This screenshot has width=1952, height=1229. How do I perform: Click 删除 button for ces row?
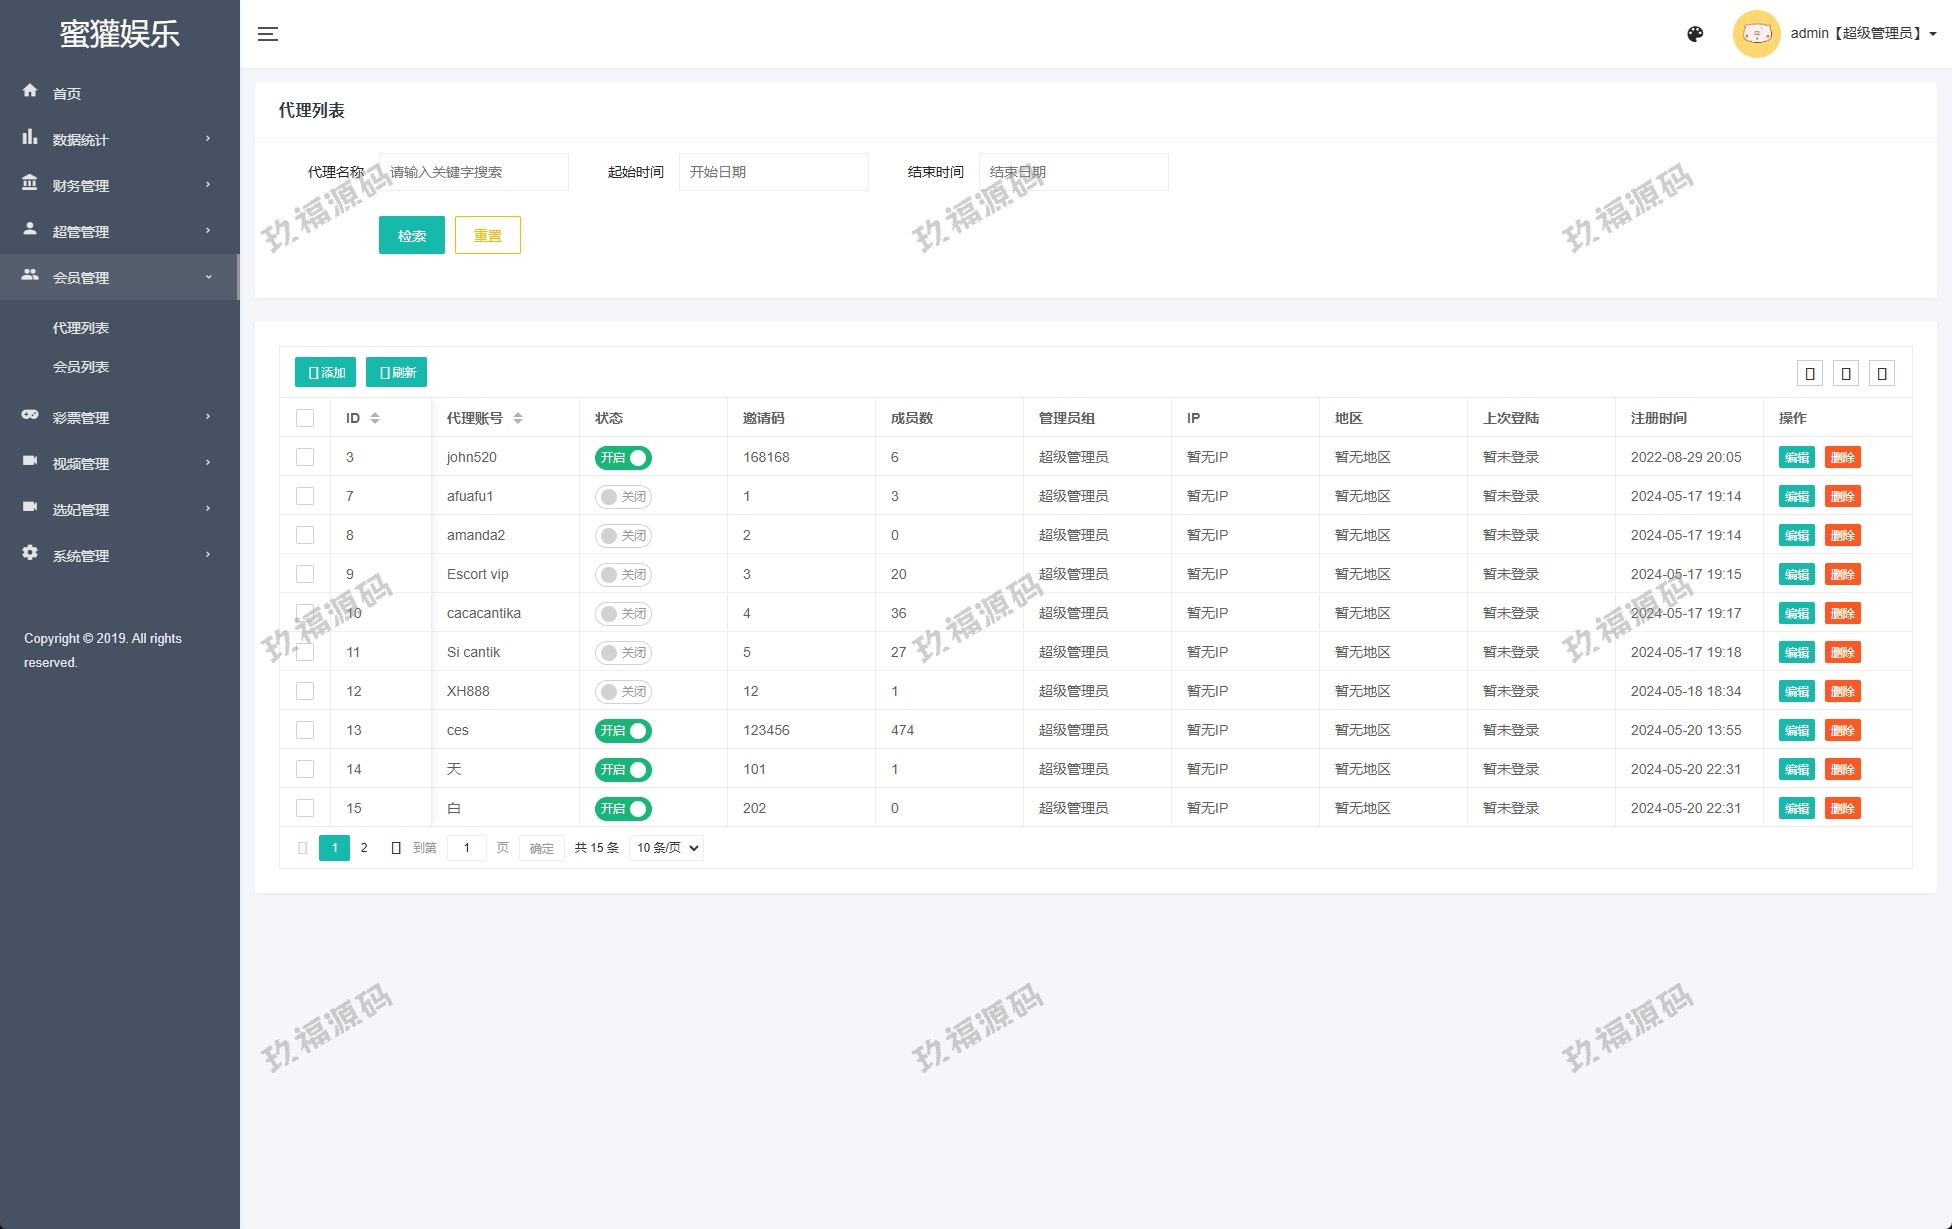pos(1842,731)
